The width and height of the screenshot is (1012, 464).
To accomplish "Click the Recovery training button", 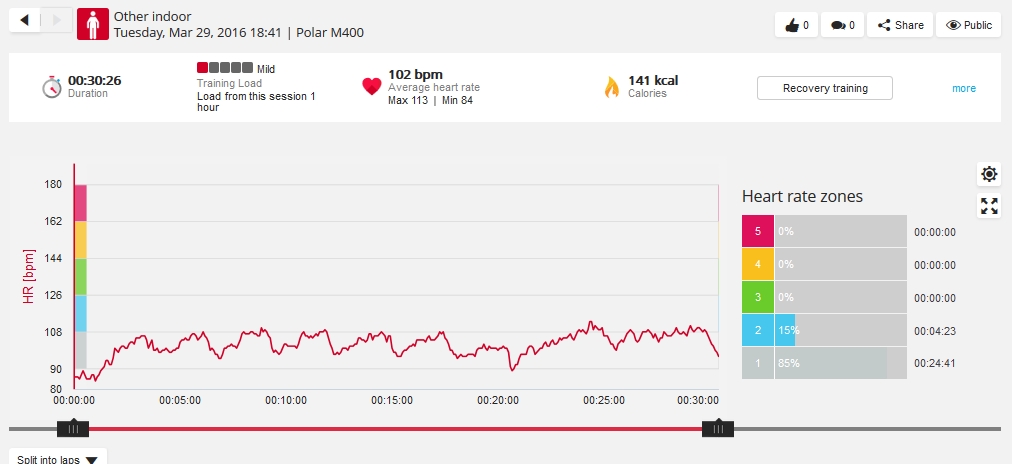I will coord(824,88).
